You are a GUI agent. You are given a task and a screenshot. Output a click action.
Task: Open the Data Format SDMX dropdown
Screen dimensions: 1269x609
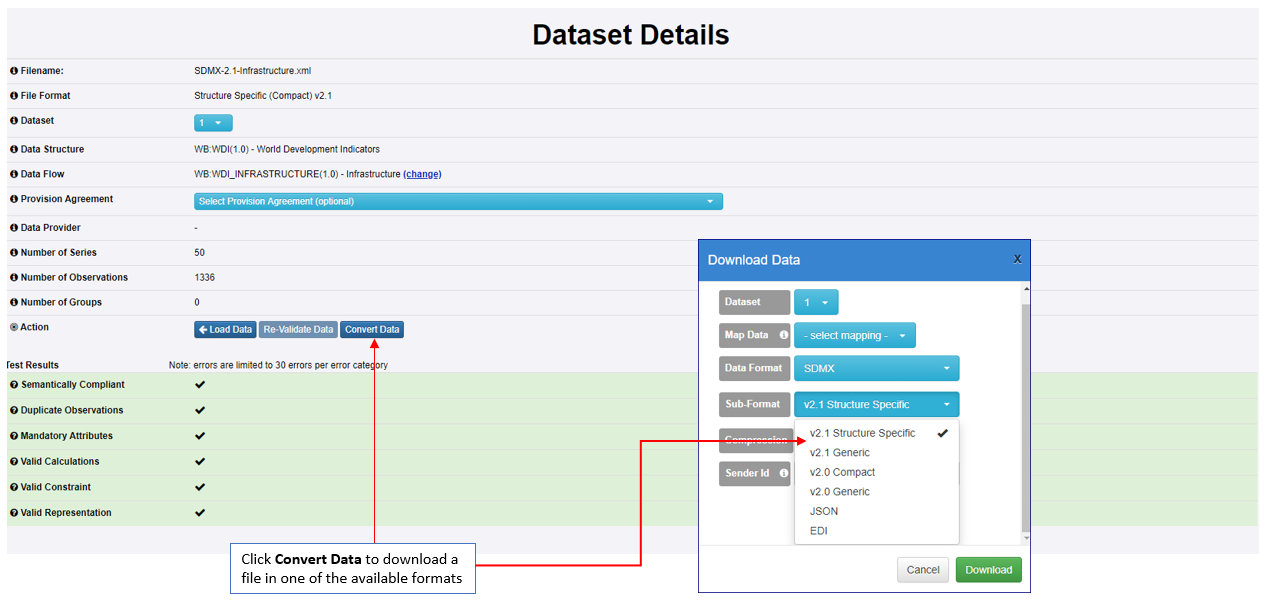click(876, 369)
